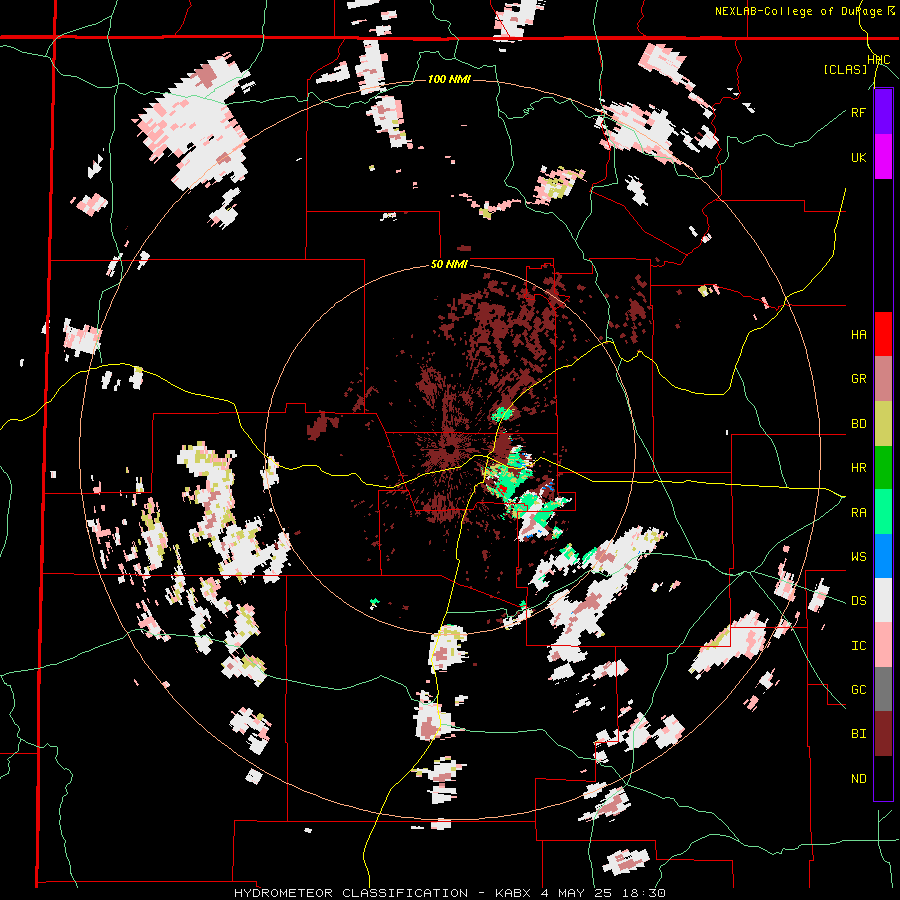900x900 pixels.
Task: Click the KABX radar site identifier
Action: click(515, 893)
